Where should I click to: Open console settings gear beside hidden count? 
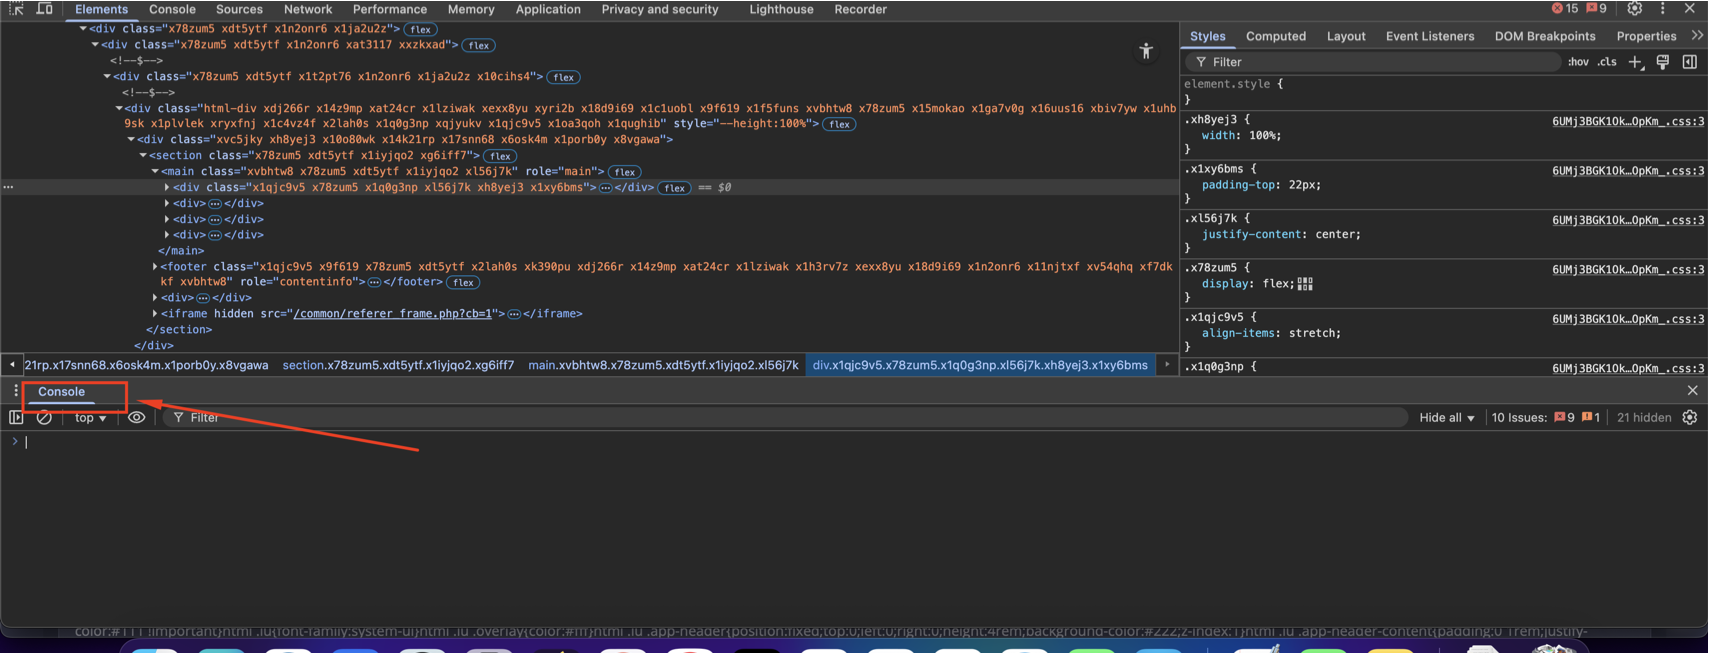click(1690, 418)
